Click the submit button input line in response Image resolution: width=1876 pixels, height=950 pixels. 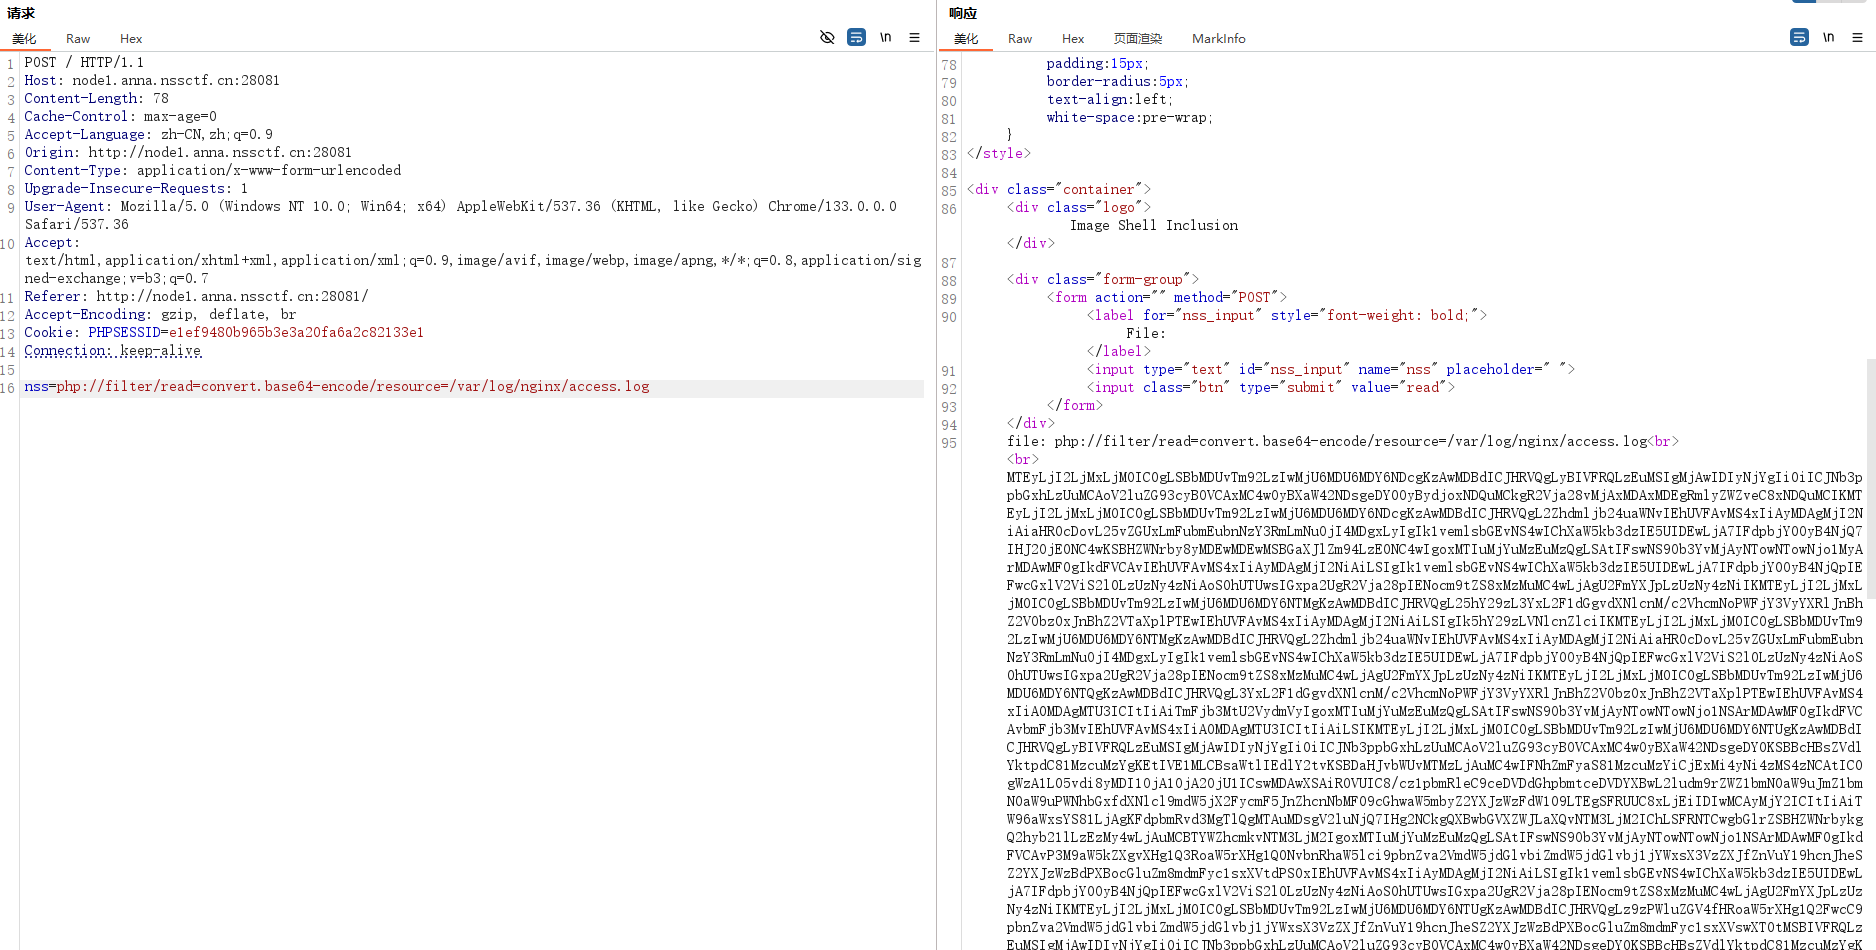point(1271,388)
